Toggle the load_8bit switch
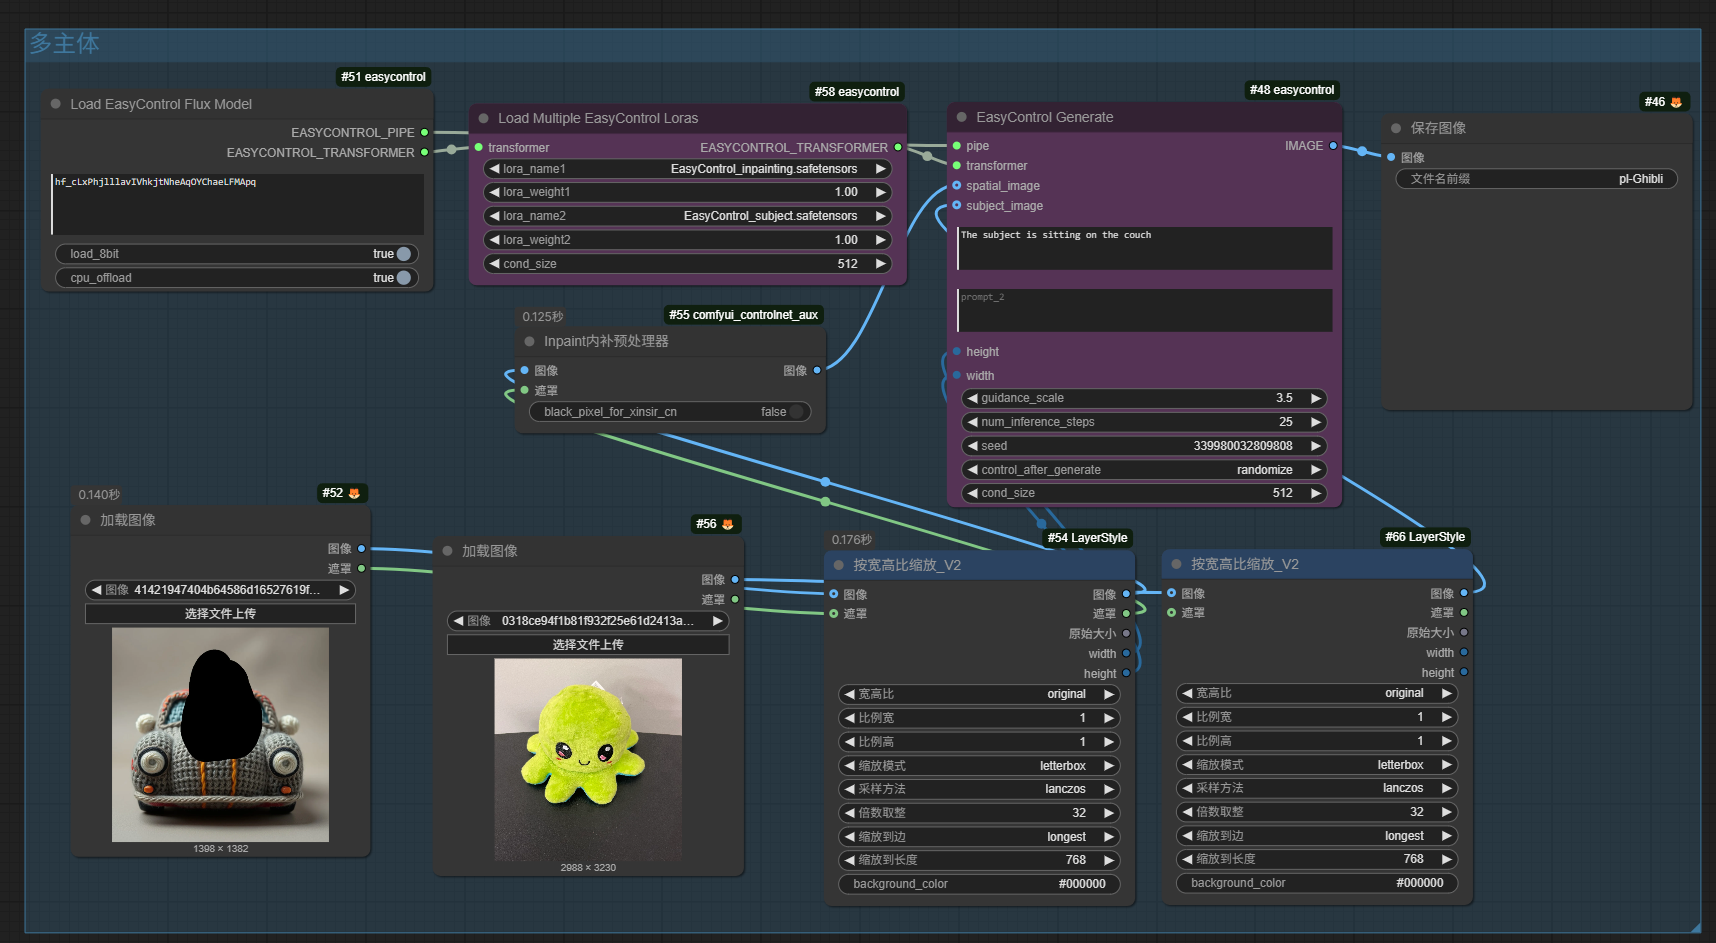 click(404, 254)
